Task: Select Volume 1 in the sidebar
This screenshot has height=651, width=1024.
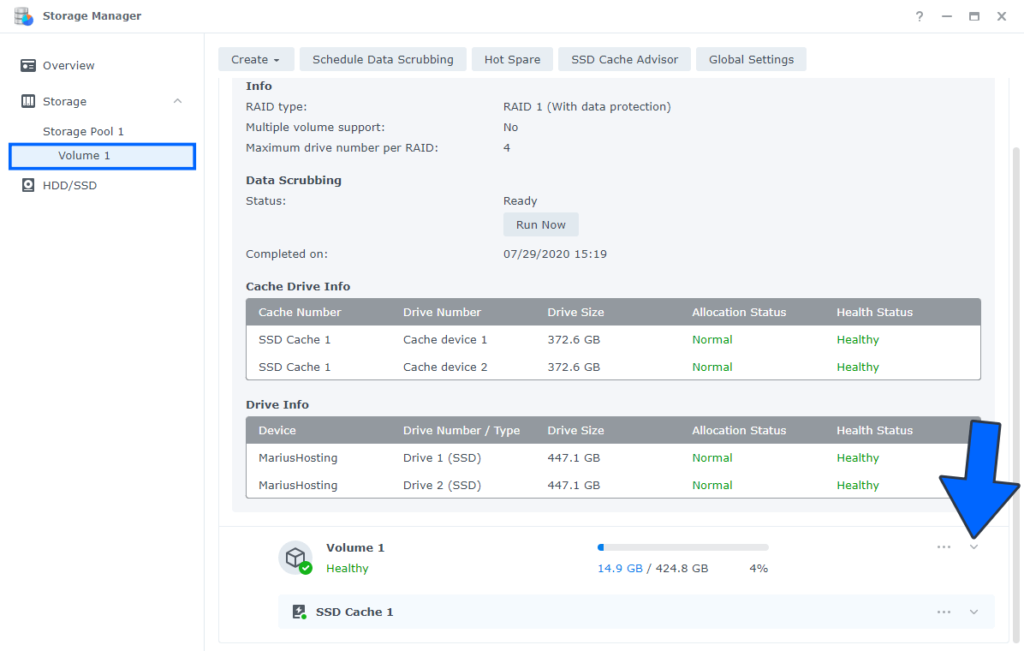Action: click(x=84, y=156)
